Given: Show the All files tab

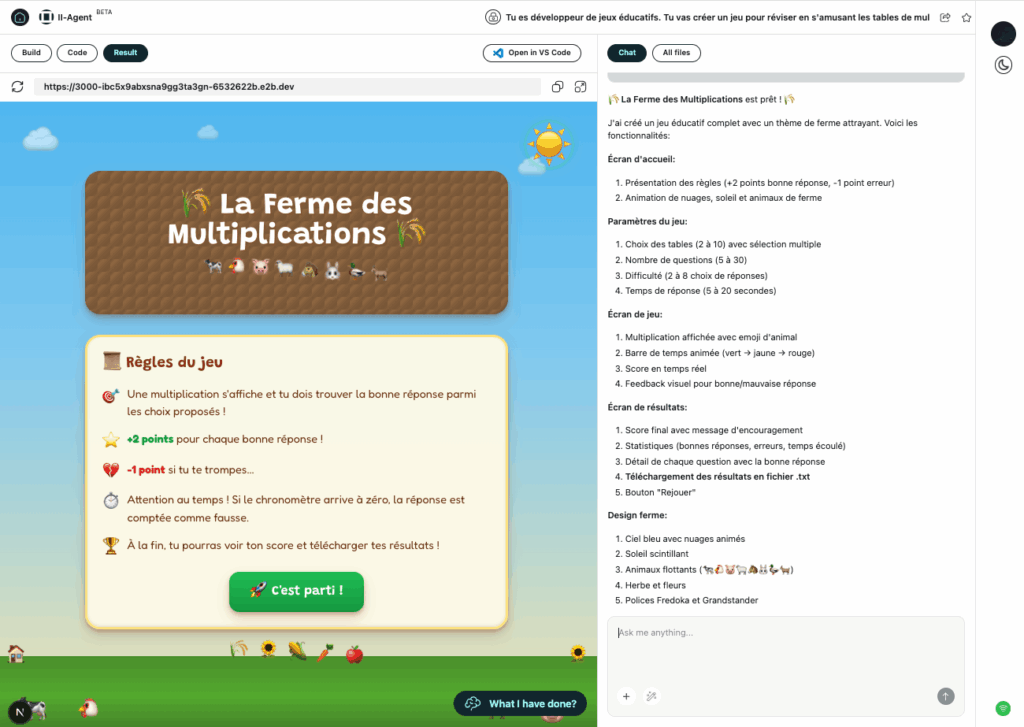Looking at the screenshot, I should point(677,53).
